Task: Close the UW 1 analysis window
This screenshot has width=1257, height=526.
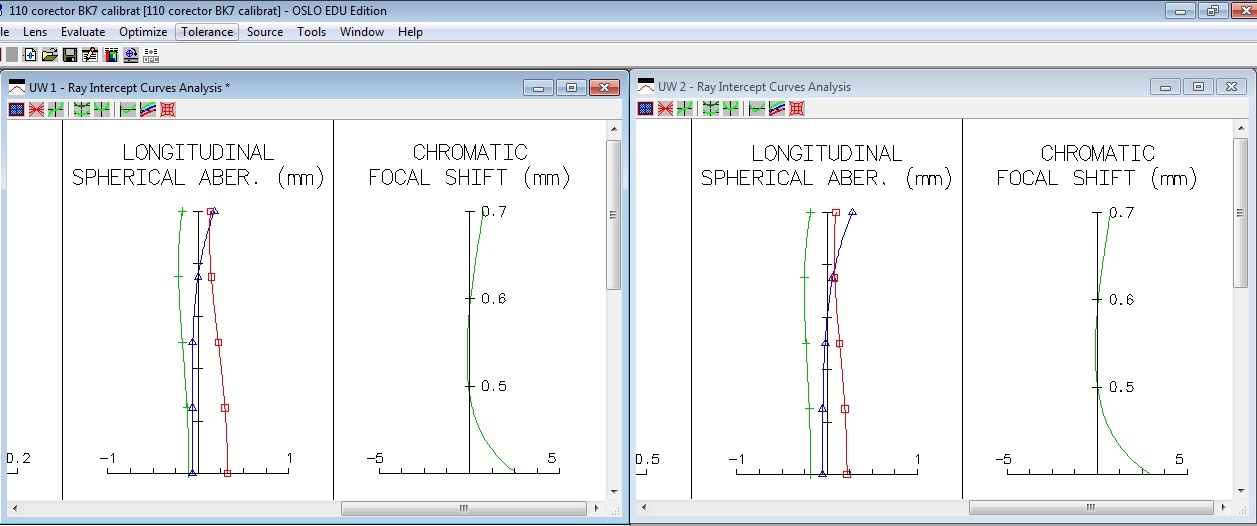Action: tap(604, 88)
